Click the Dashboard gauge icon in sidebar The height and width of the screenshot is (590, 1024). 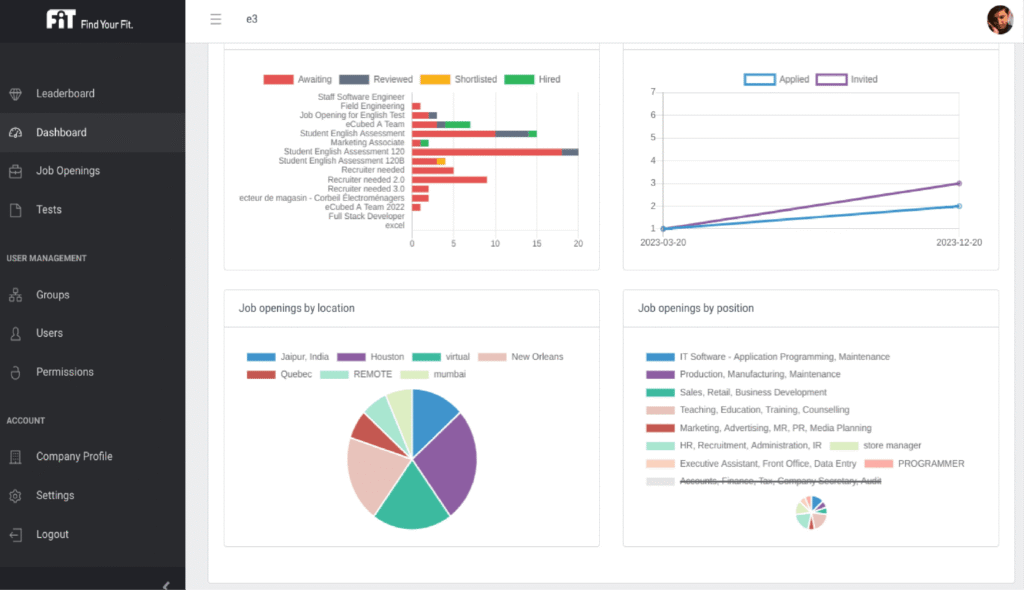coord(15,133)
